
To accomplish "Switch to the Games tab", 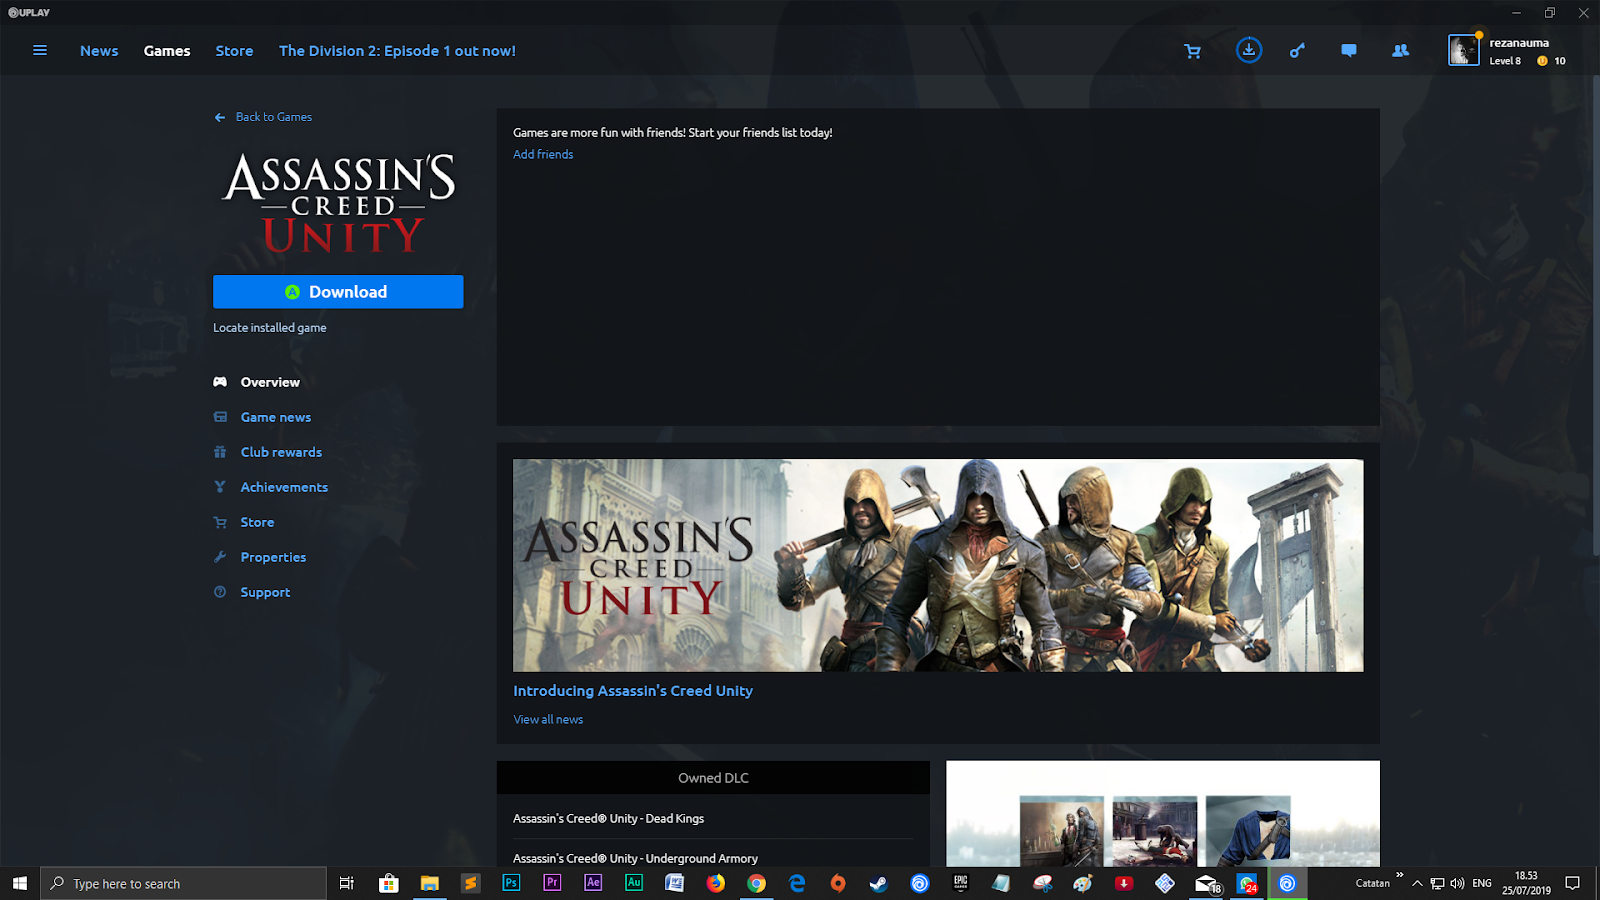I will (x=167, y=51).
